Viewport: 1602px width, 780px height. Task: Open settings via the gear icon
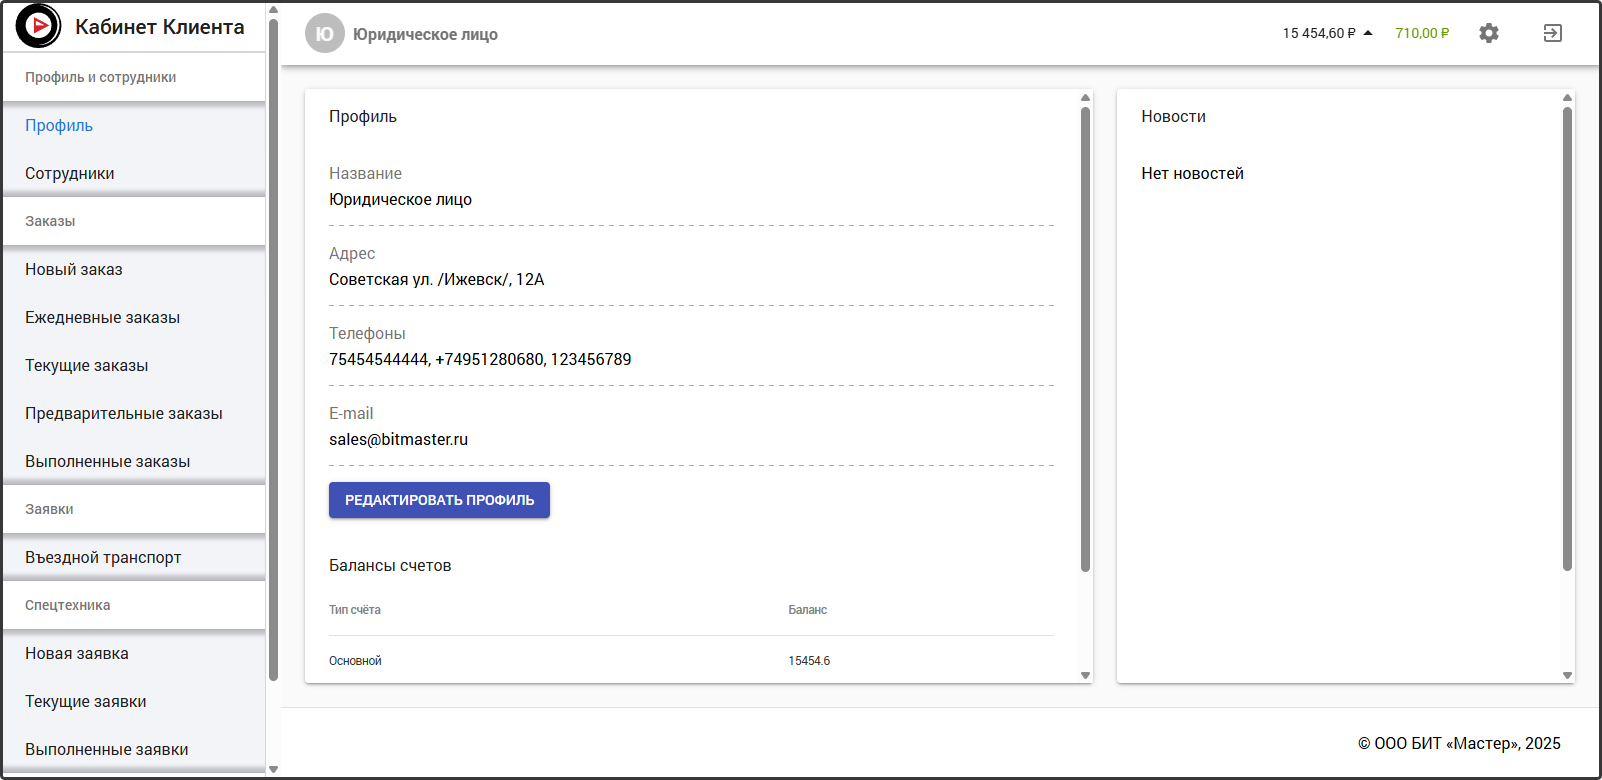point(1488,33)
